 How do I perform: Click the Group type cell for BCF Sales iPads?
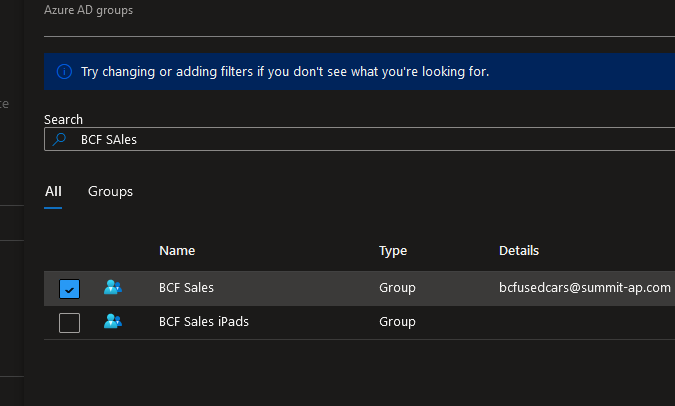point(397,322)
